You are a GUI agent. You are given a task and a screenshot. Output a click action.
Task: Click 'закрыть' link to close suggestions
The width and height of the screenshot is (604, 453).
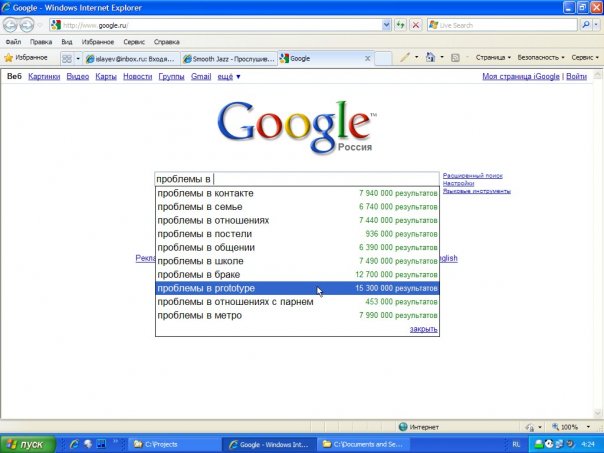tap(423, 329)
